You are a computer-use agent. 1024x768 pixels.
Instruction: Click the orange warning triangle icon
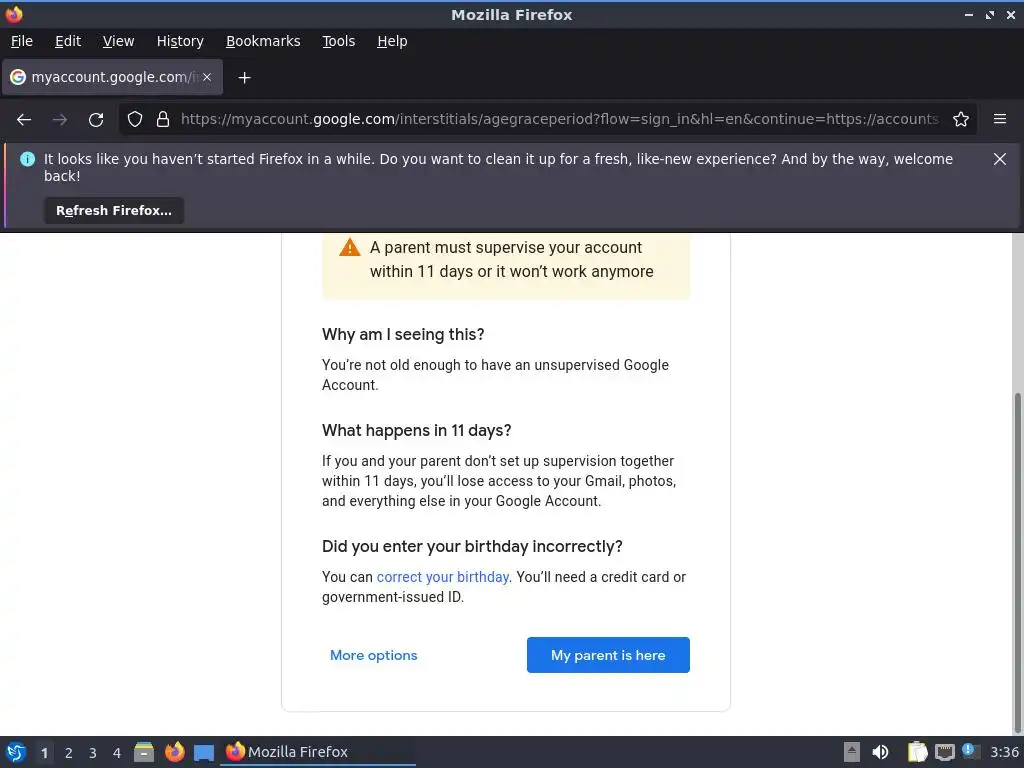click(x=349, y=248)
